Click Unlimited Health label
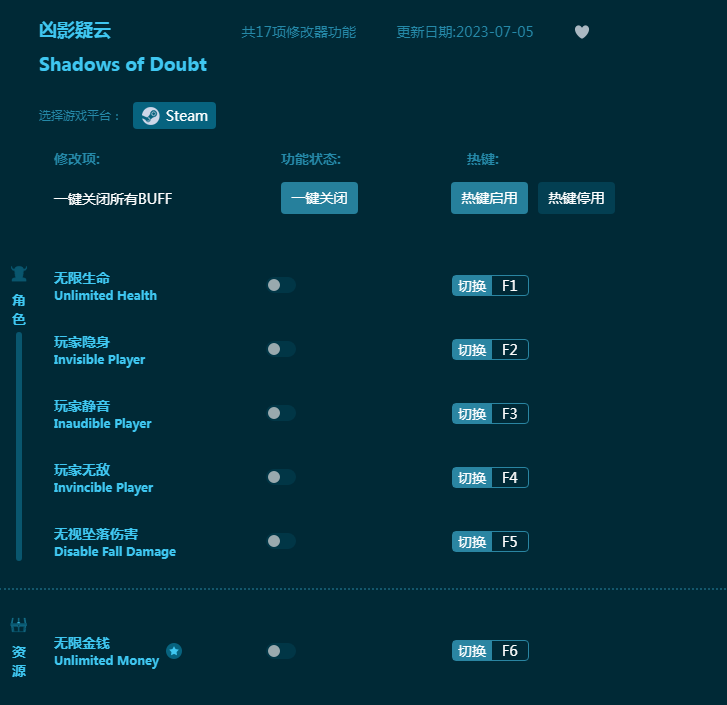This screenshot has width=727, height=705. pyautogui.click(x=106, y=295)
